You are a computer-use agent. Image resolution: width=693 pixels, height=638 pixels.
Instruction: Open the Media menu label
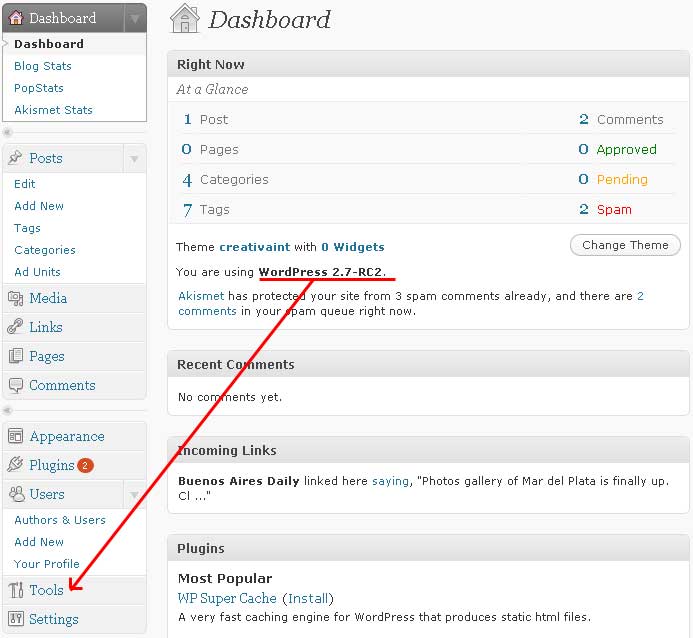pos(48,298)
